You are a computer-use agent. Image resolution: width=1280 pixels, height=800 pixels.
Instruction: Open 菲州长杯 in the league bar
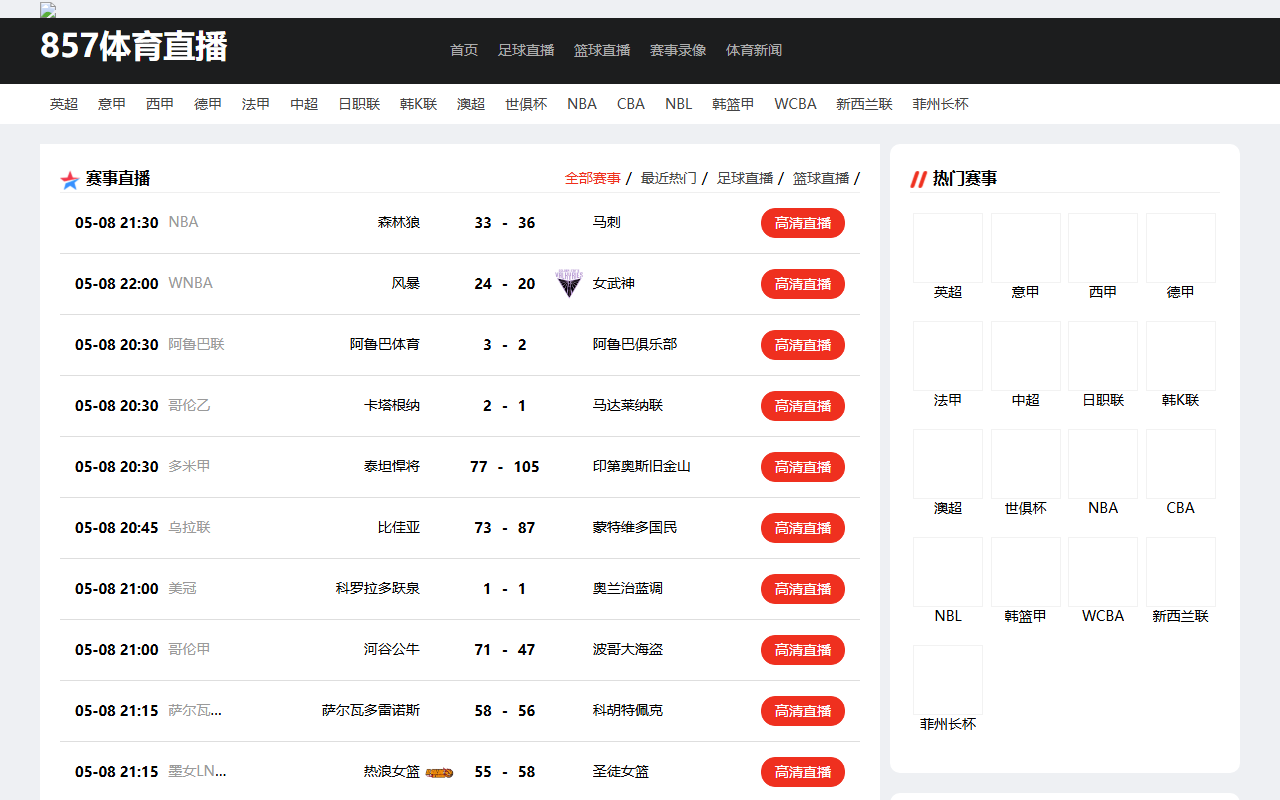tap(940, 104)
